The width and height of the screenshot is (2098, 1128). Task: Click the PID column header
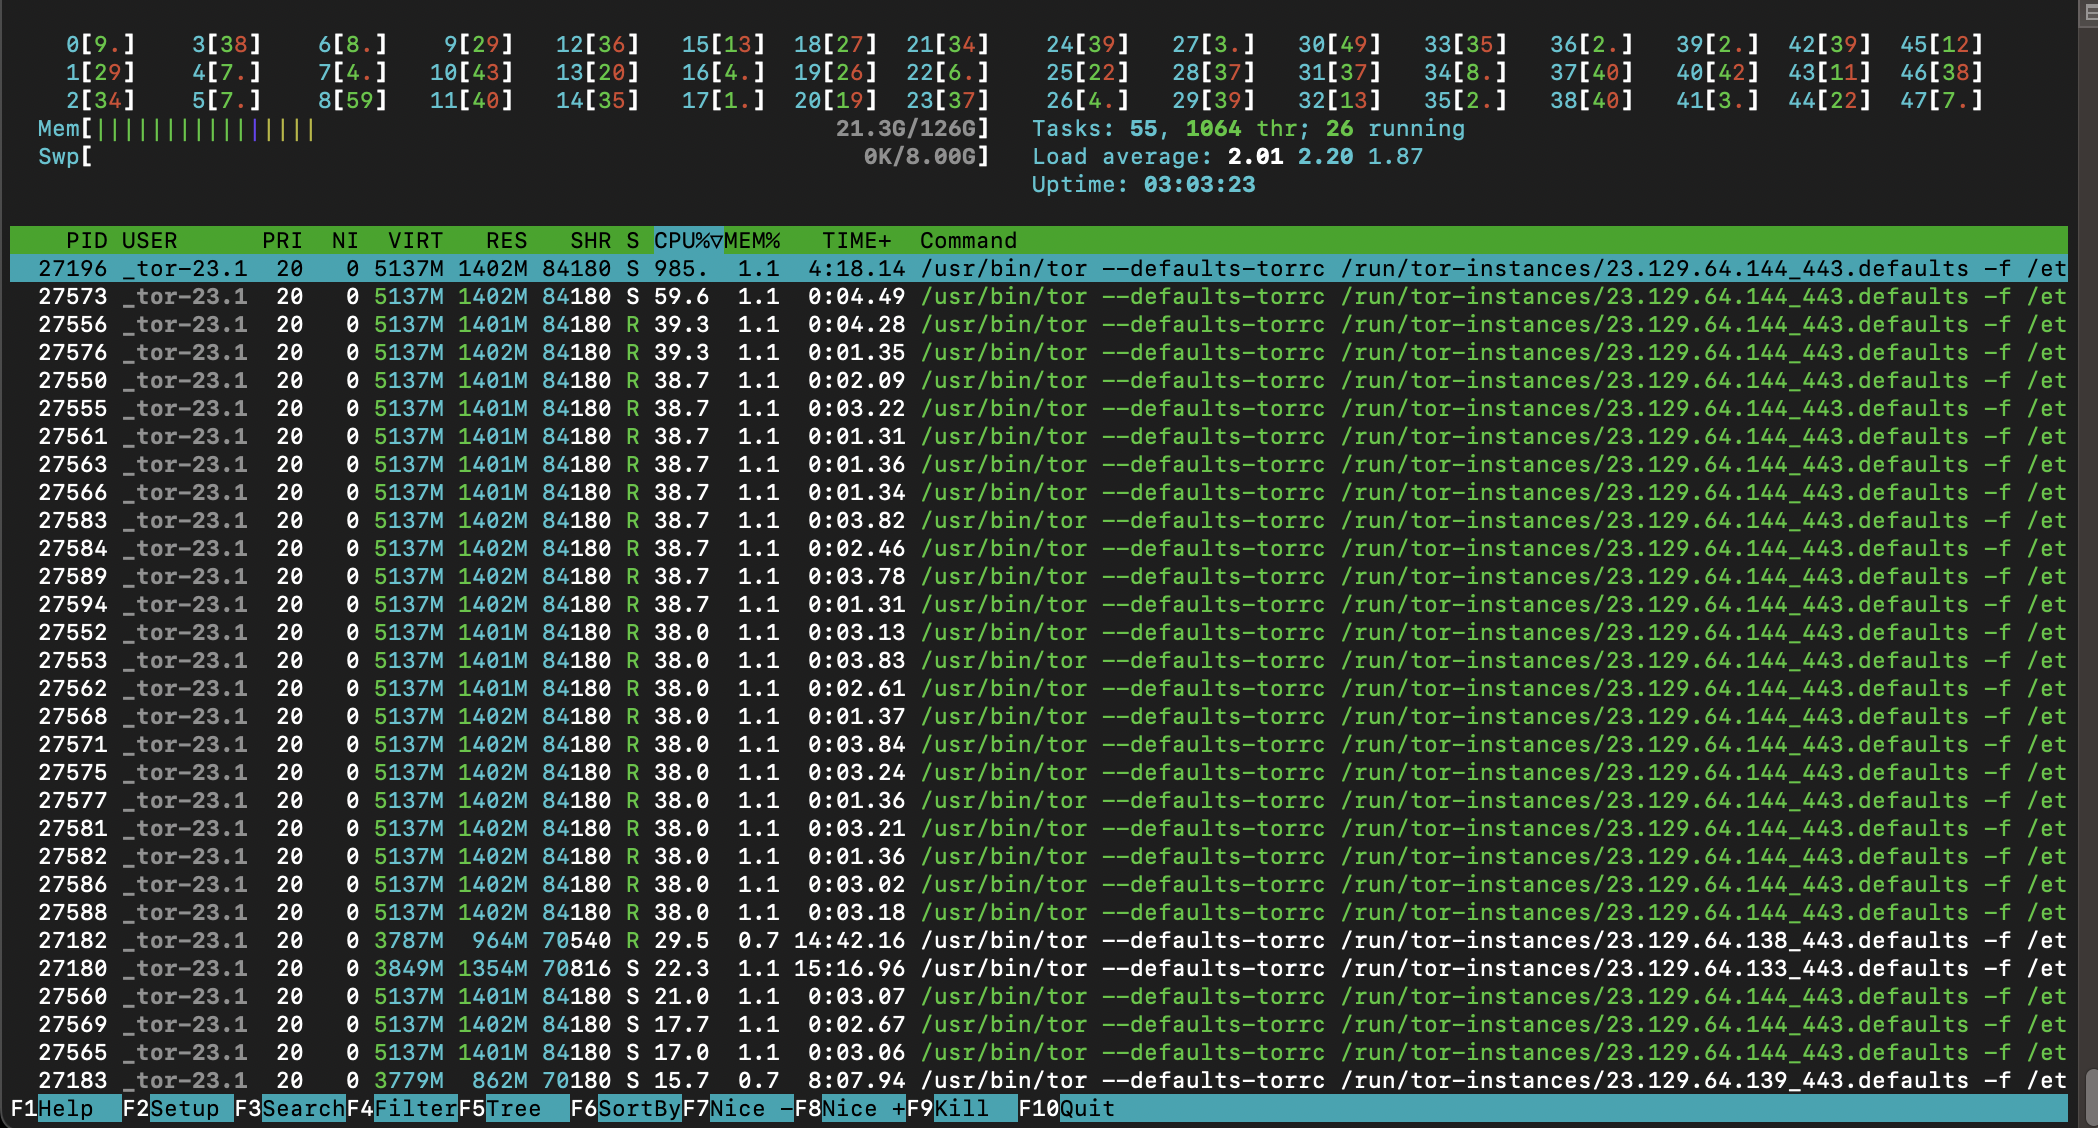tap(86, 240)
